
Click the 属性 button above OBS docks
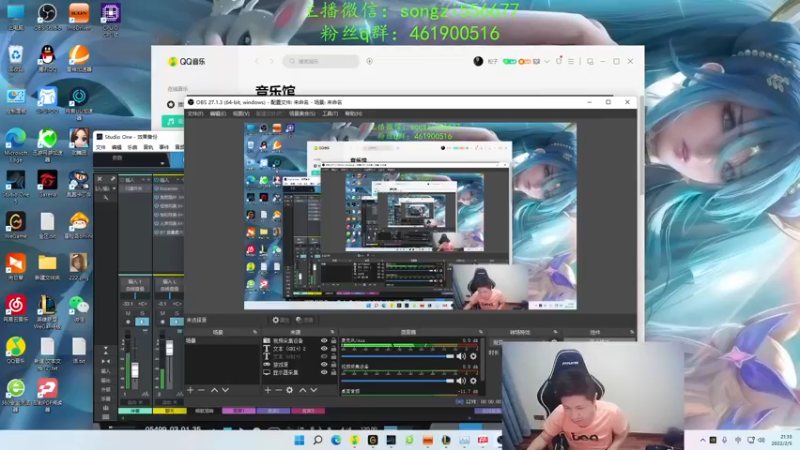pos(281,320)
